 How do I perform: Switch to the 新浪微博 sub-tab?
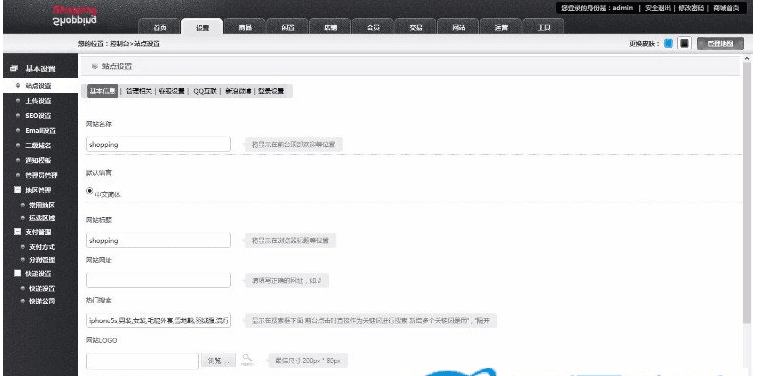238,91
